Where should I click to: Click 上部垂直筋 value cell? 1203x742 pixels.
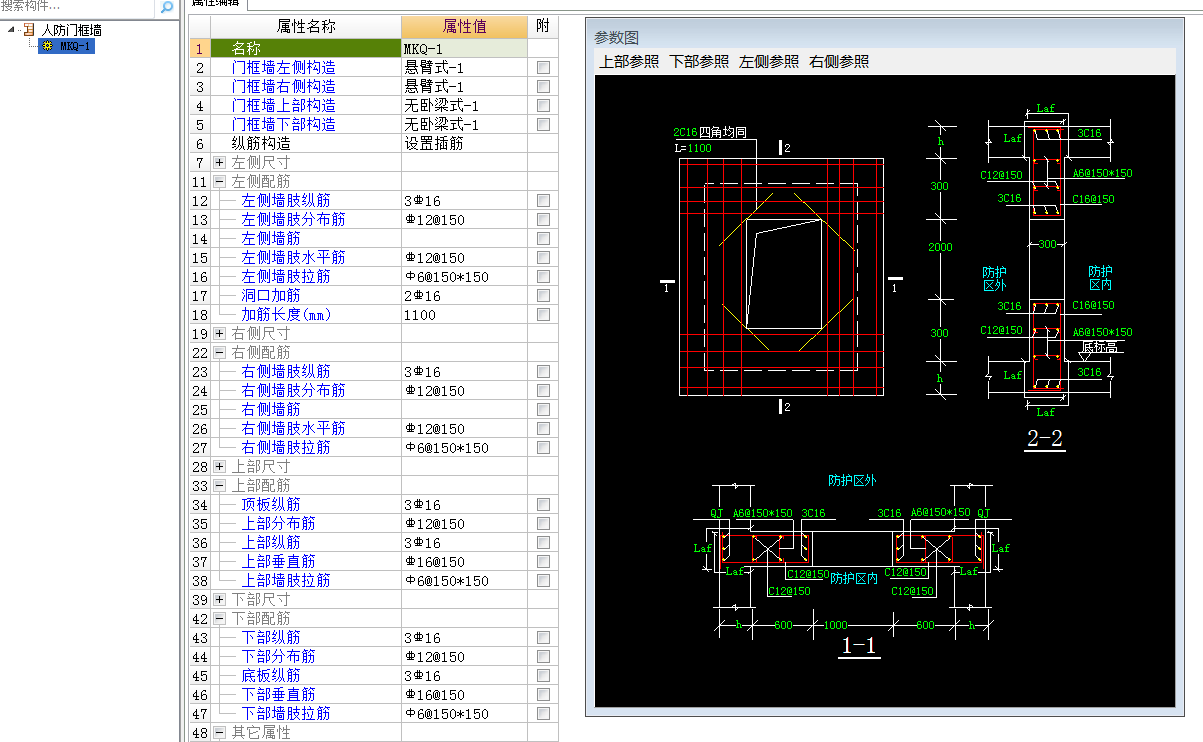click(464, 561)
